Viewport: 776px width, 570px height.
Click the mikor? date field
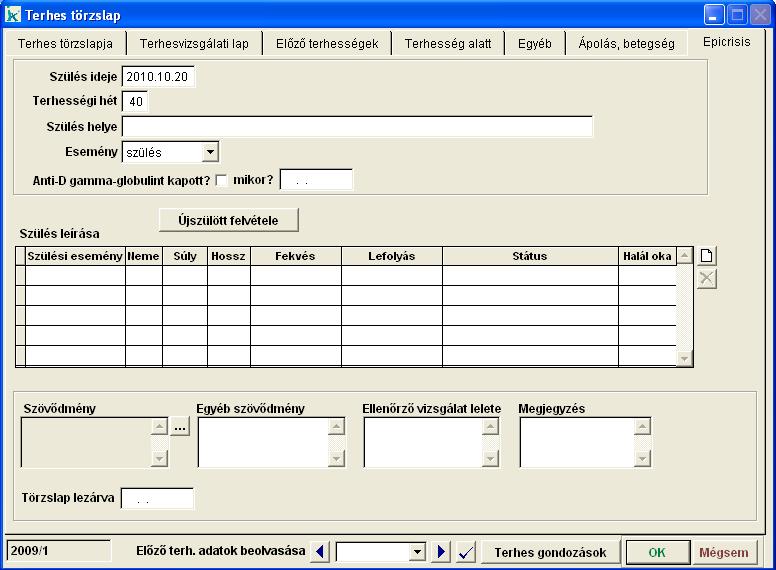316,180
